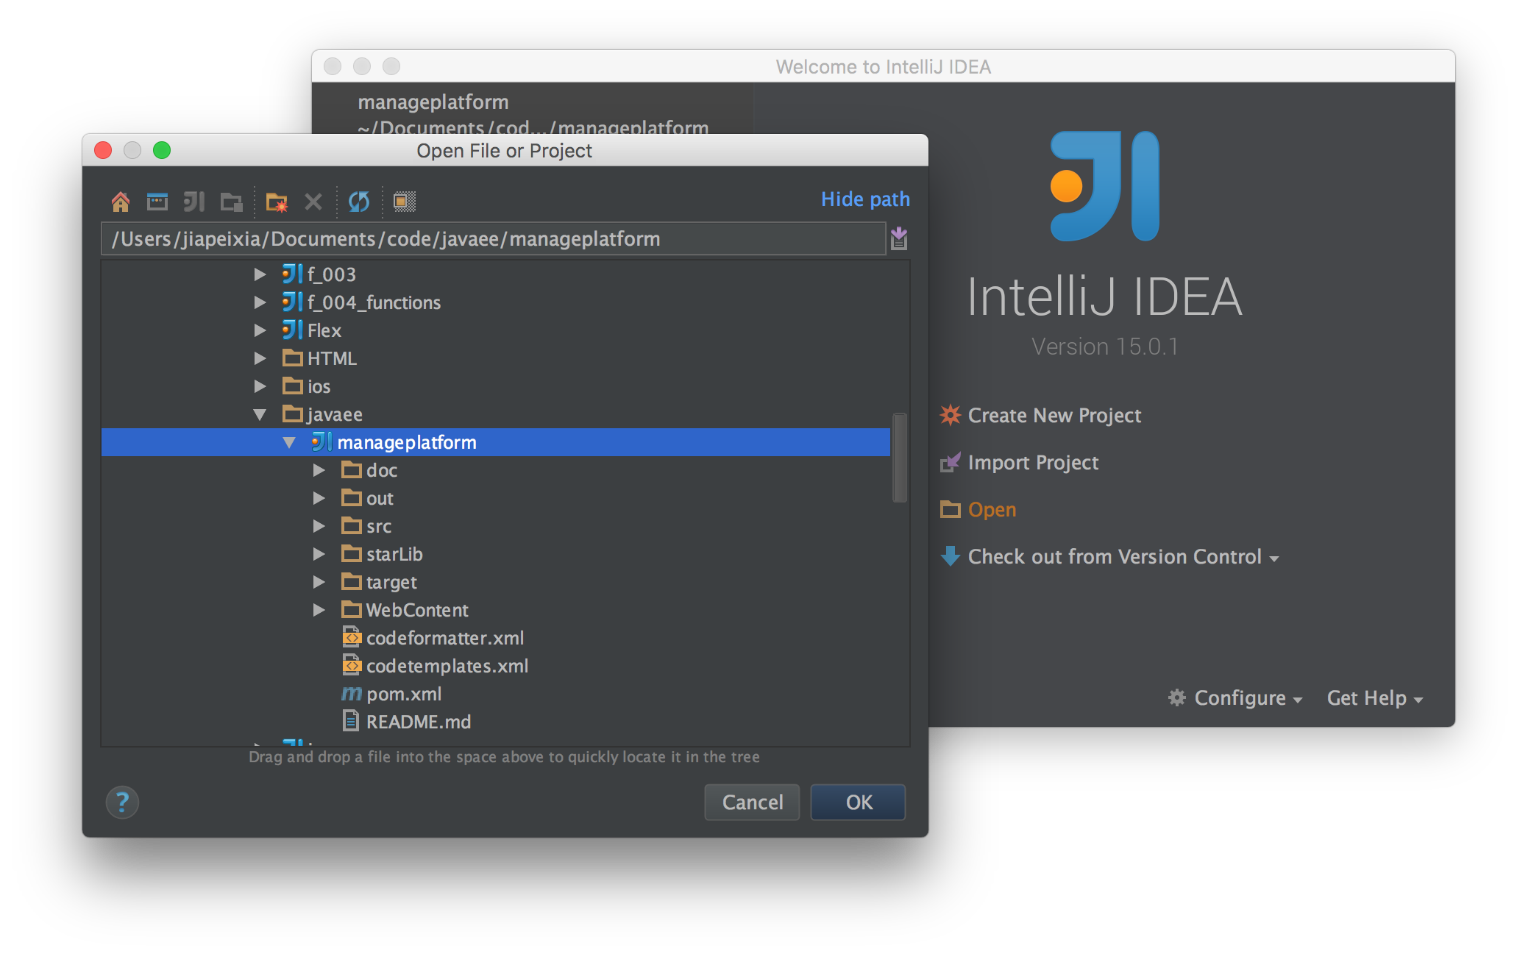This screenshot has height=955, width=1517.
Task: Click the HTML folder icon
Action: point(293,357)
